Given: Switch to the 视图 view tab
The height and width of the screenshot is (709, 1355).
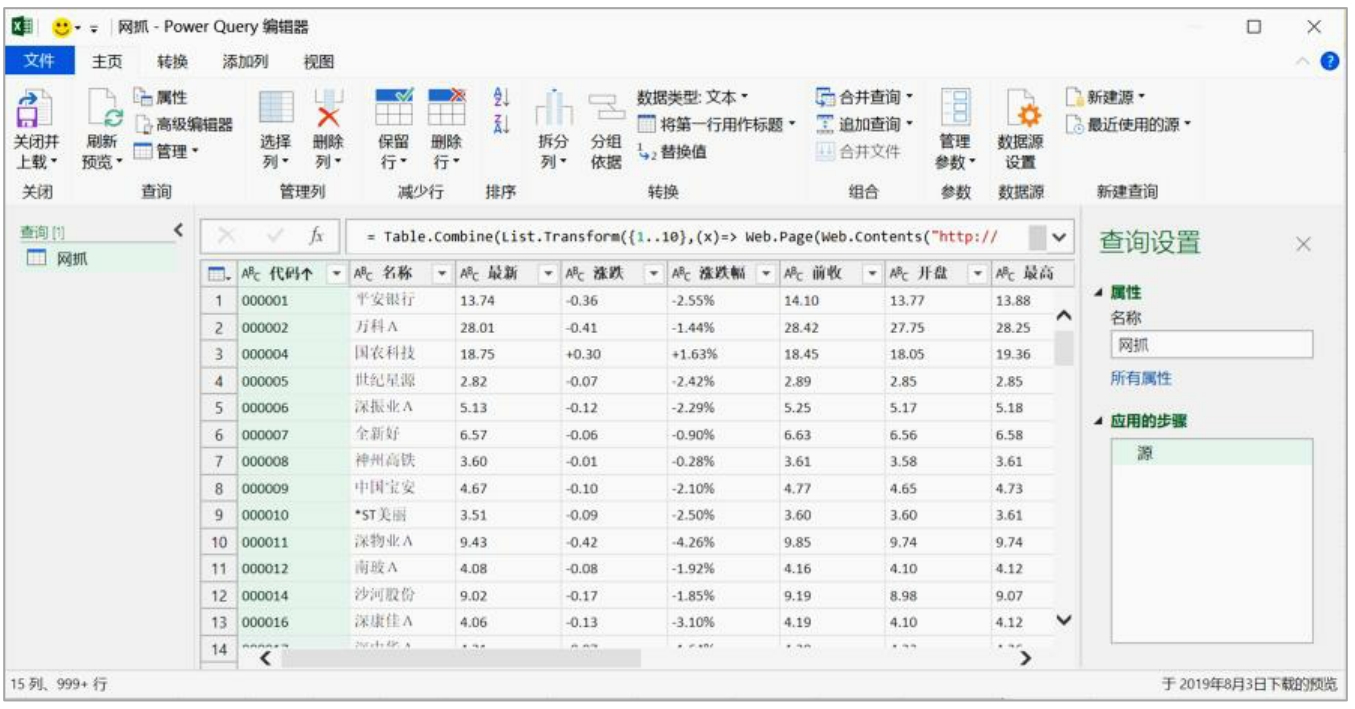Looking at the screenshot, I should point(319,61).
